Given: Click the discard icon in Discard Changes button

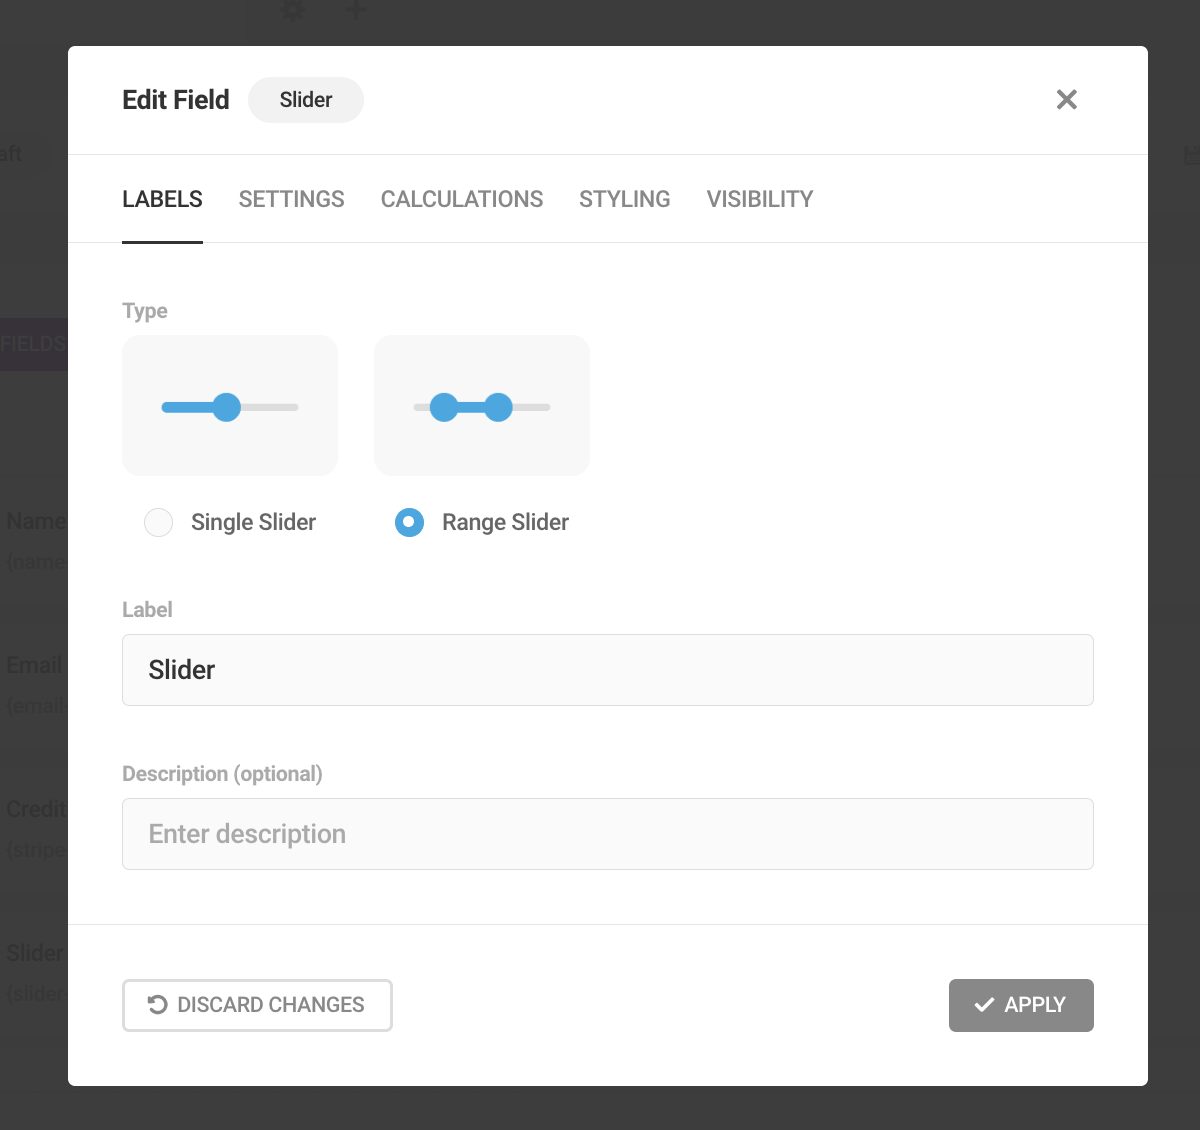Looking at the screenshot, I should tap(158, 1004).
